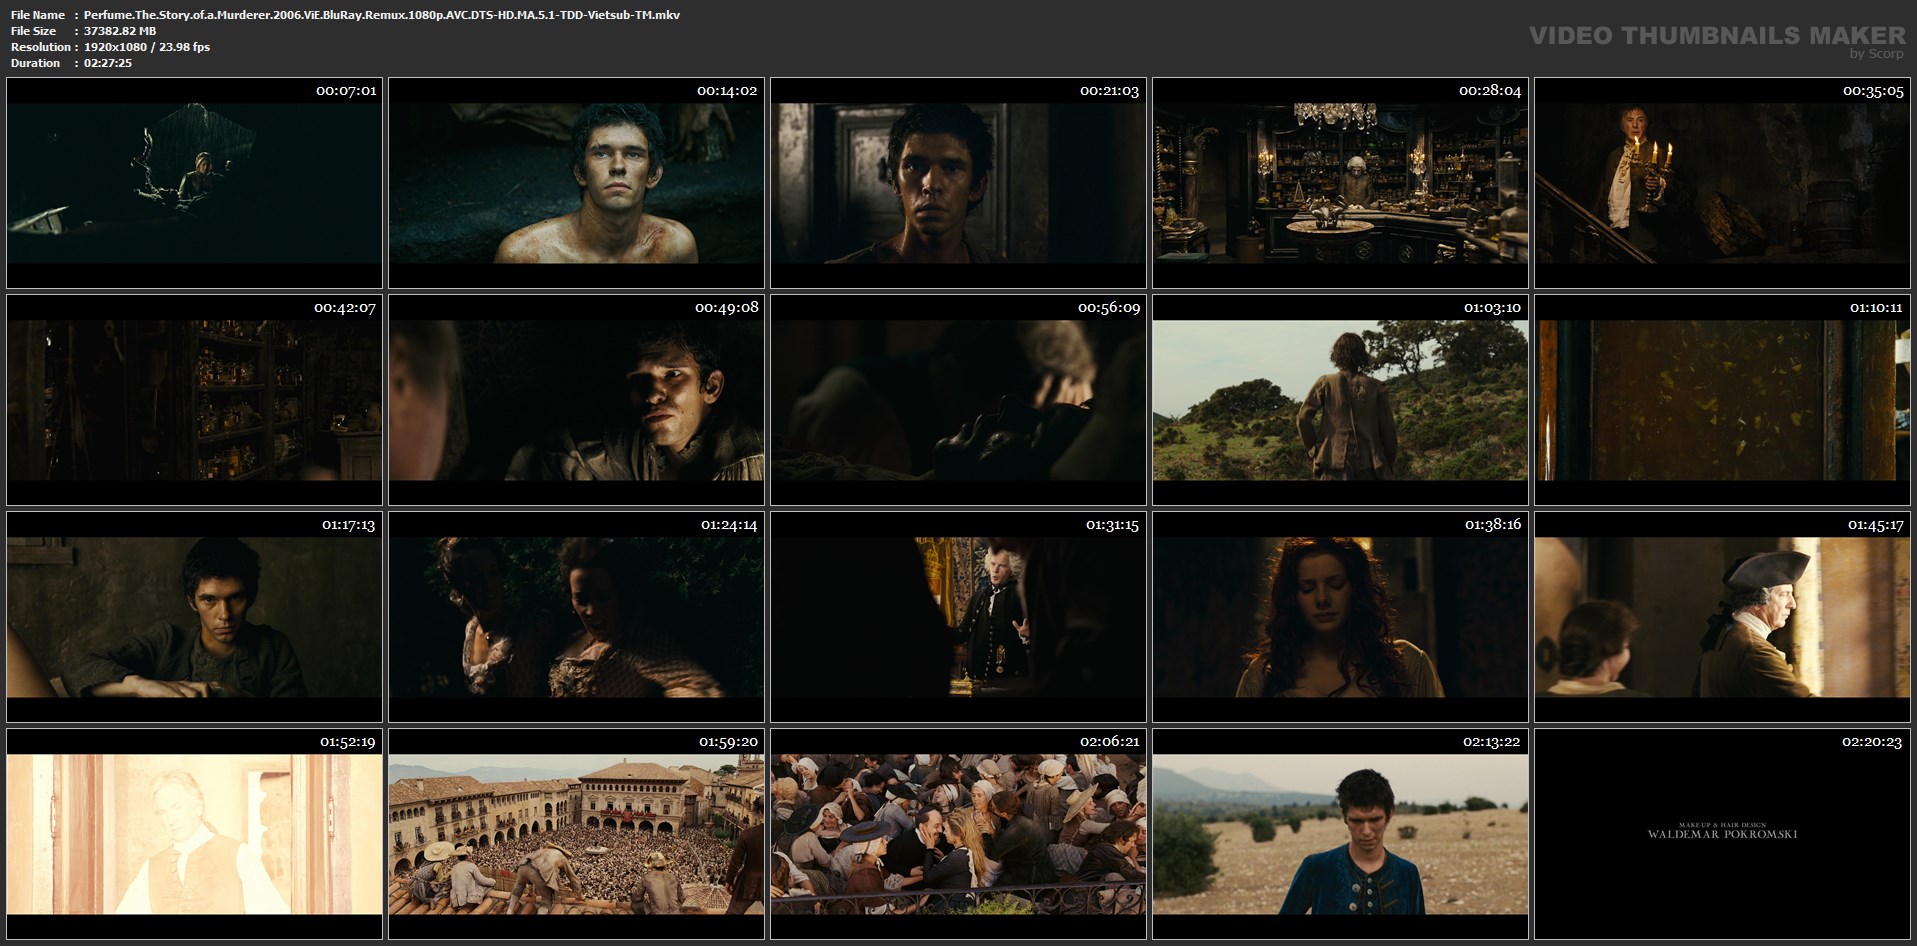This screenshot has width=1917, height=946.
Task: Select the thumbnail stamped 00:21:03
Action: point(958,183)
